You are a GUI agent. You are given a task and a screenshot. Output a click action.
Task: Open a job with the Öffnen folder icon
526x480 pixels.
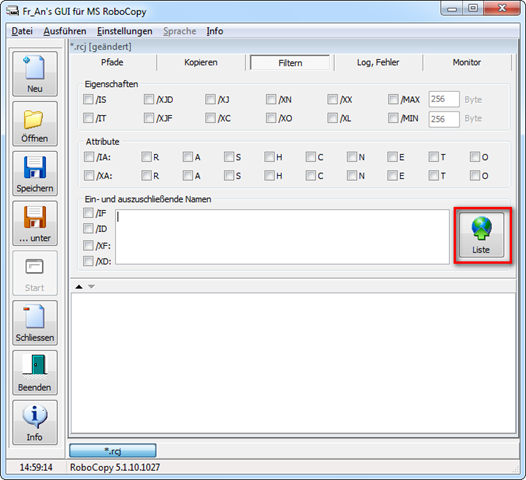coord(35,124)
